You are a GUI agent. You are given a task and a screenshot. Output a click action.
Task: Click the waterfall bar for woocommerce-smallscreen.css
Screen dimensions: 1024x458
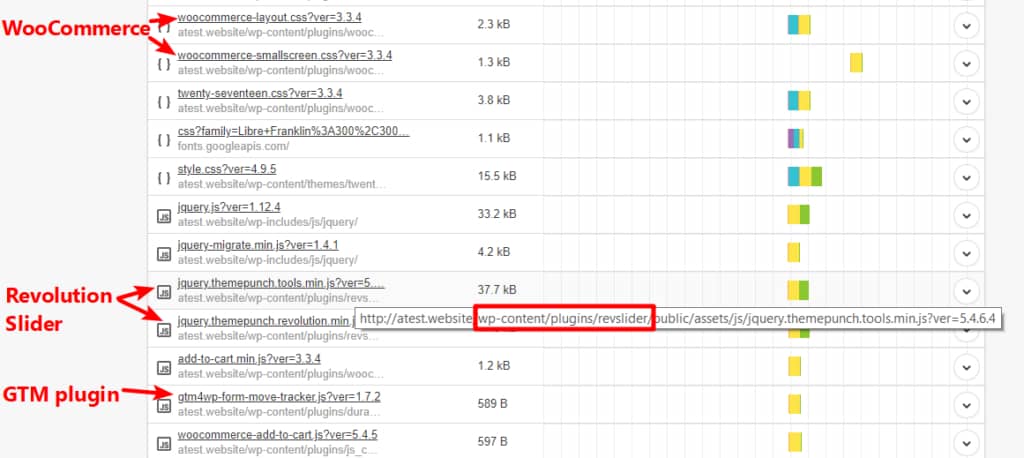(856, 63)
